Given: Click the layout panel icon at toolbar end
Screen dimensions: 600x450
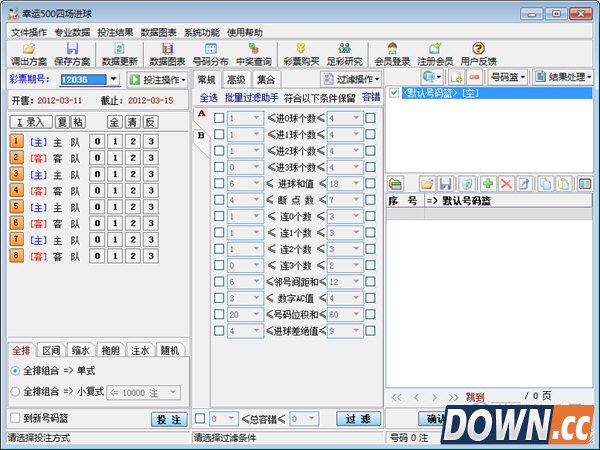Looking at the screenshot, I should (585, 184).
